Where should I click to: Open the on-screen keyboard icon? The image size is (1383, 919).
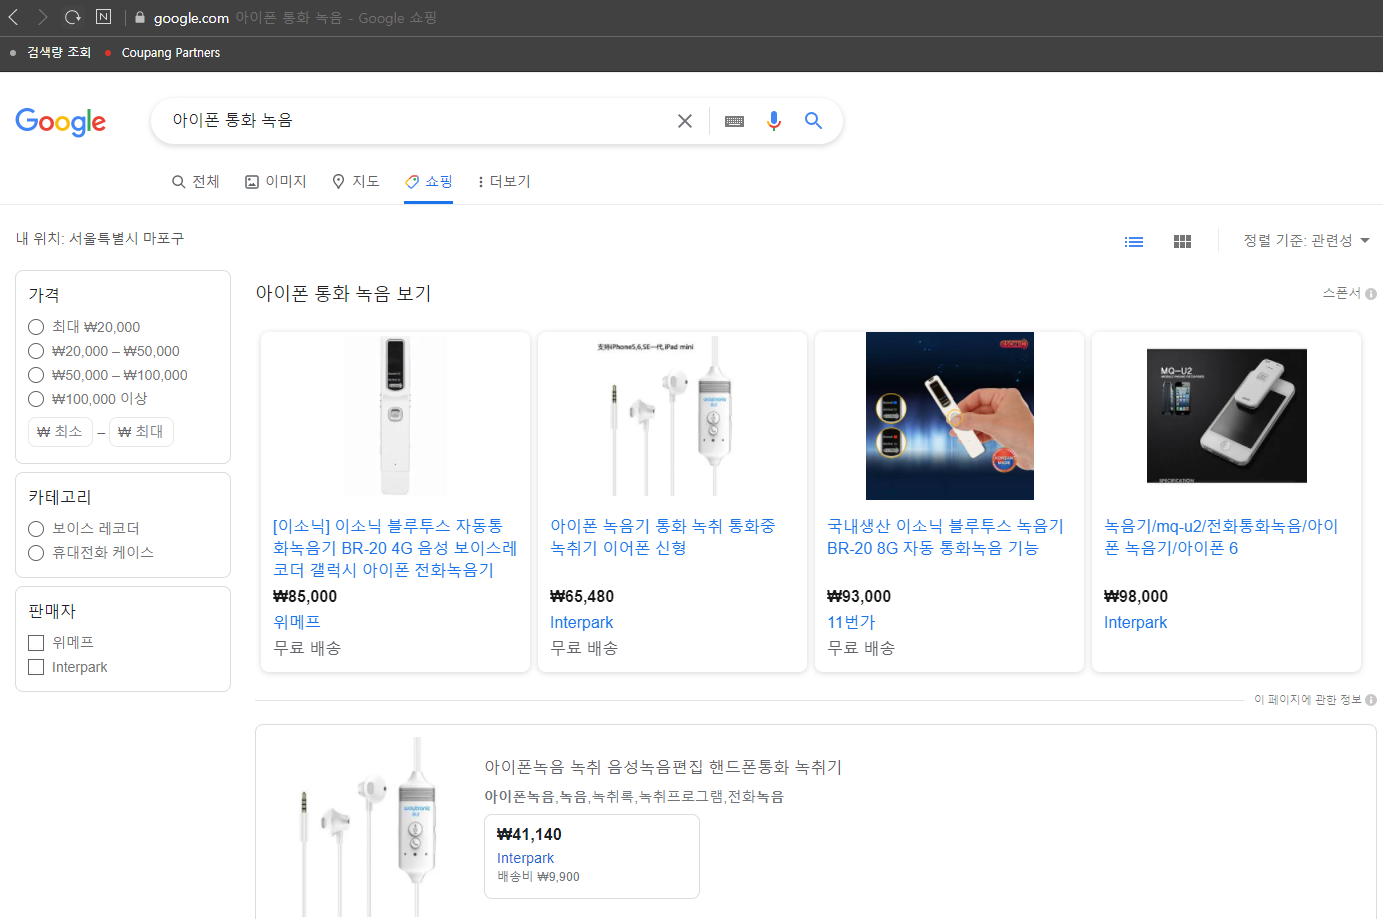(734, 121)
